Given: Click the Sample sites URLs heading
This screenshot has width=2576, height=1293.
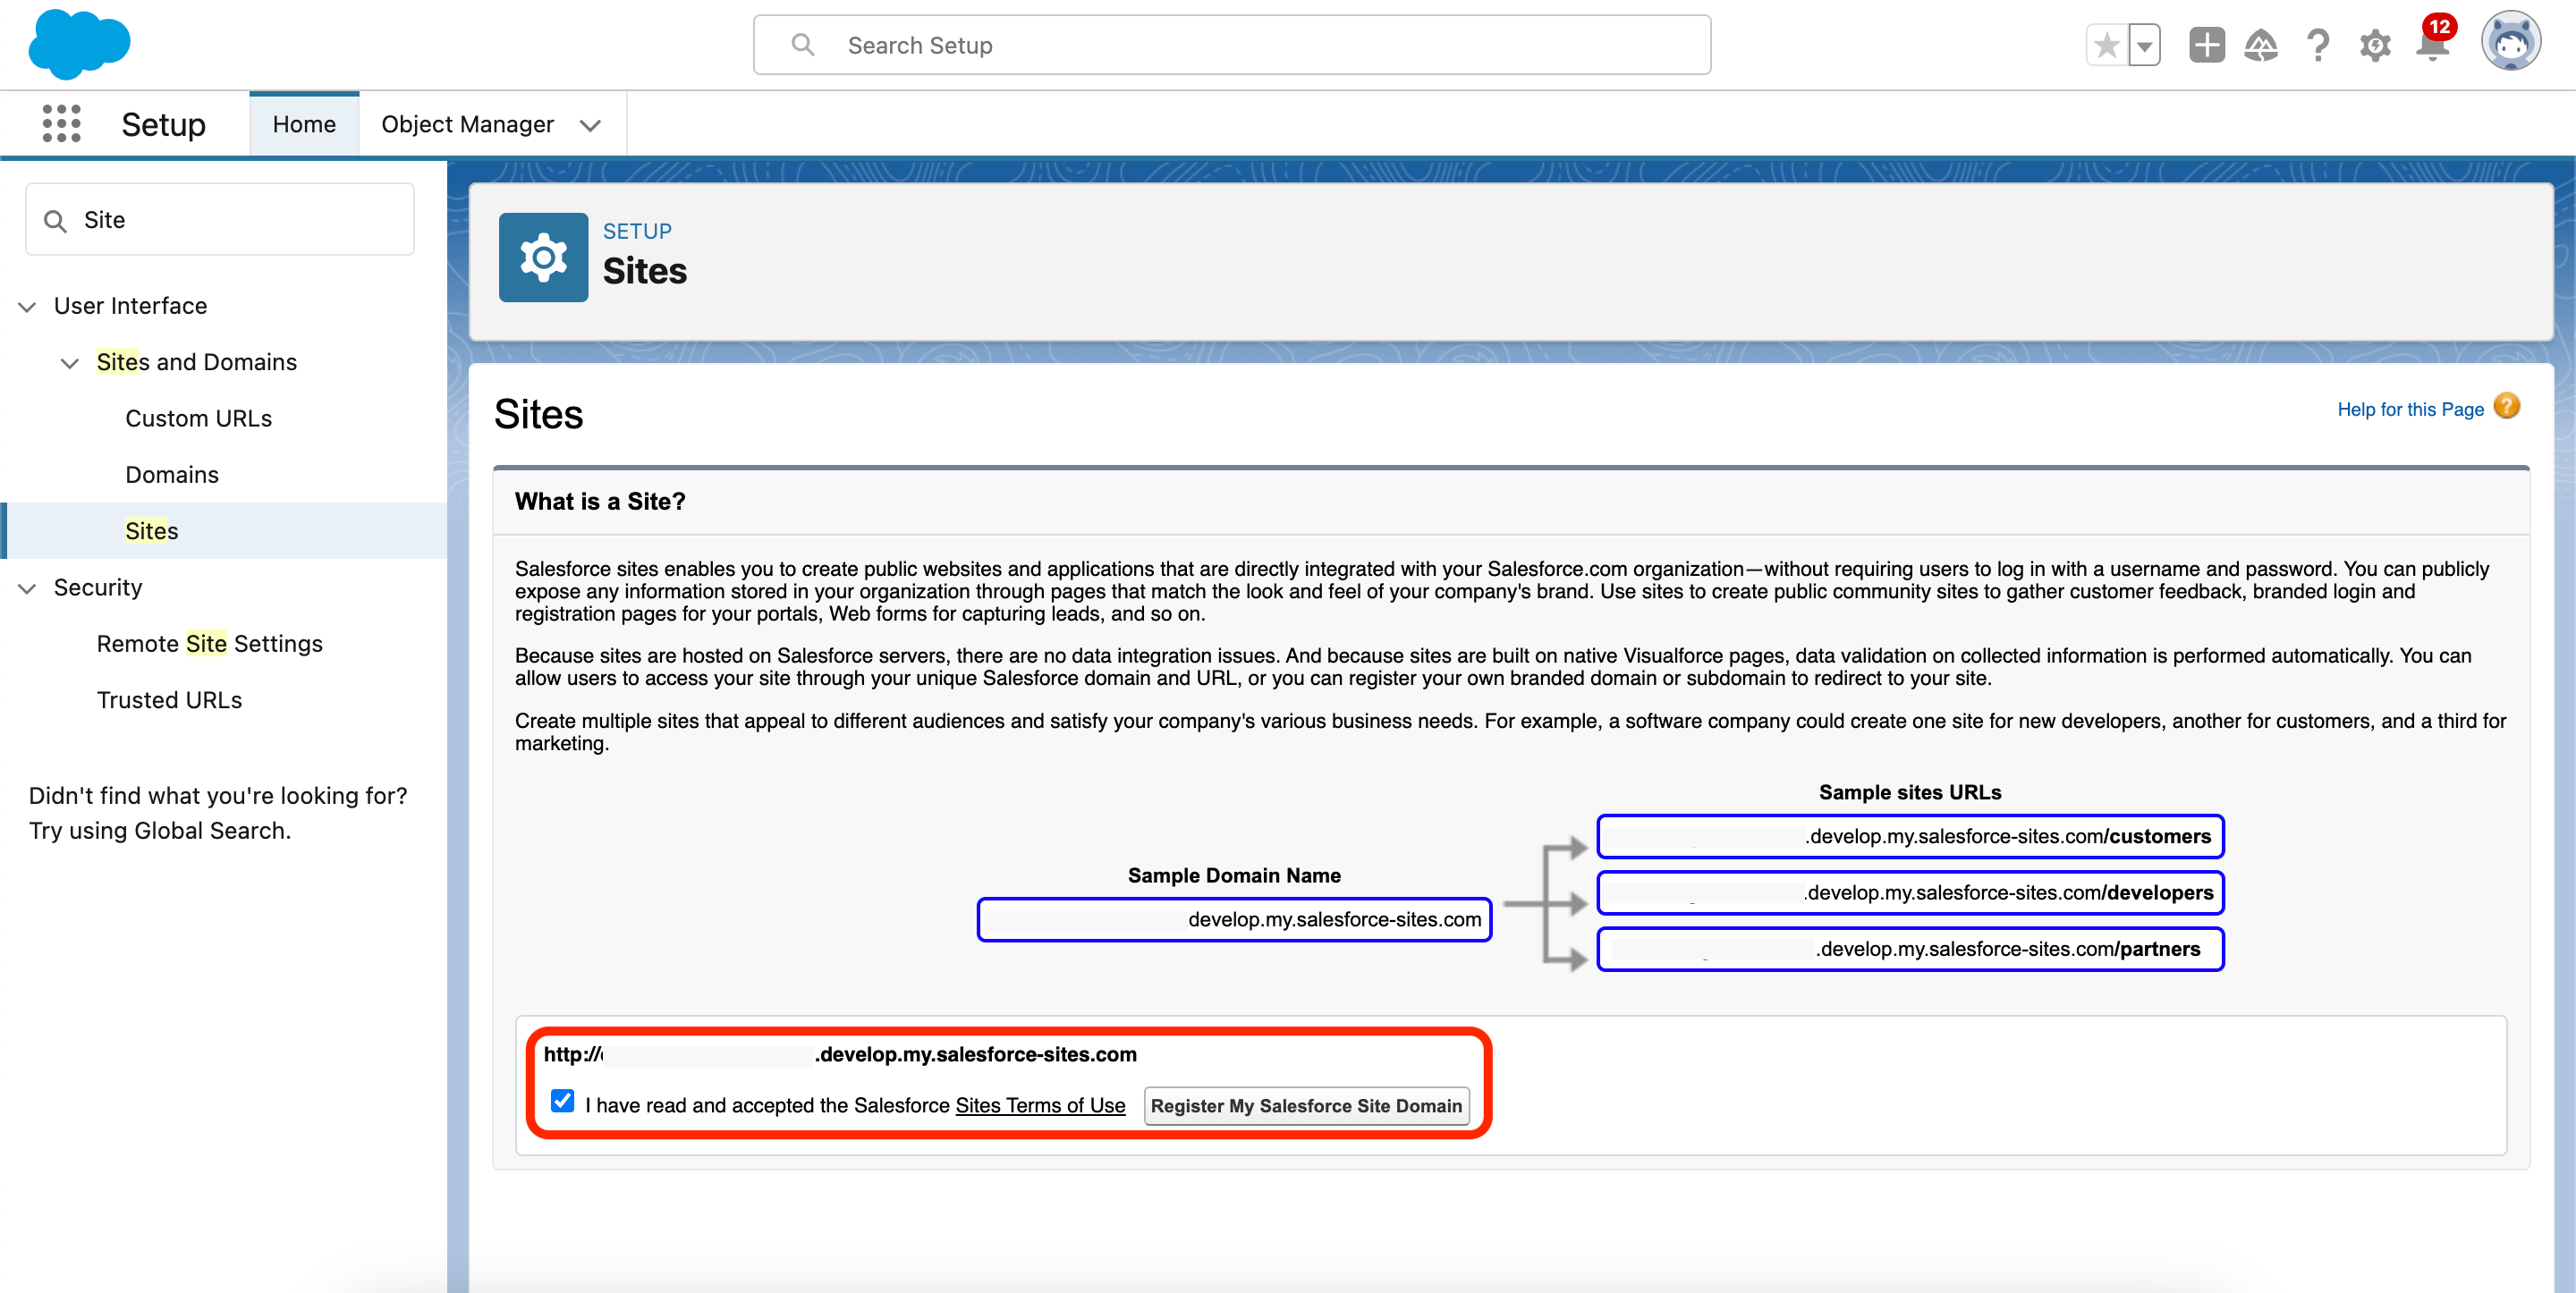Looking at the screenshot, I should pos(1910,792).
